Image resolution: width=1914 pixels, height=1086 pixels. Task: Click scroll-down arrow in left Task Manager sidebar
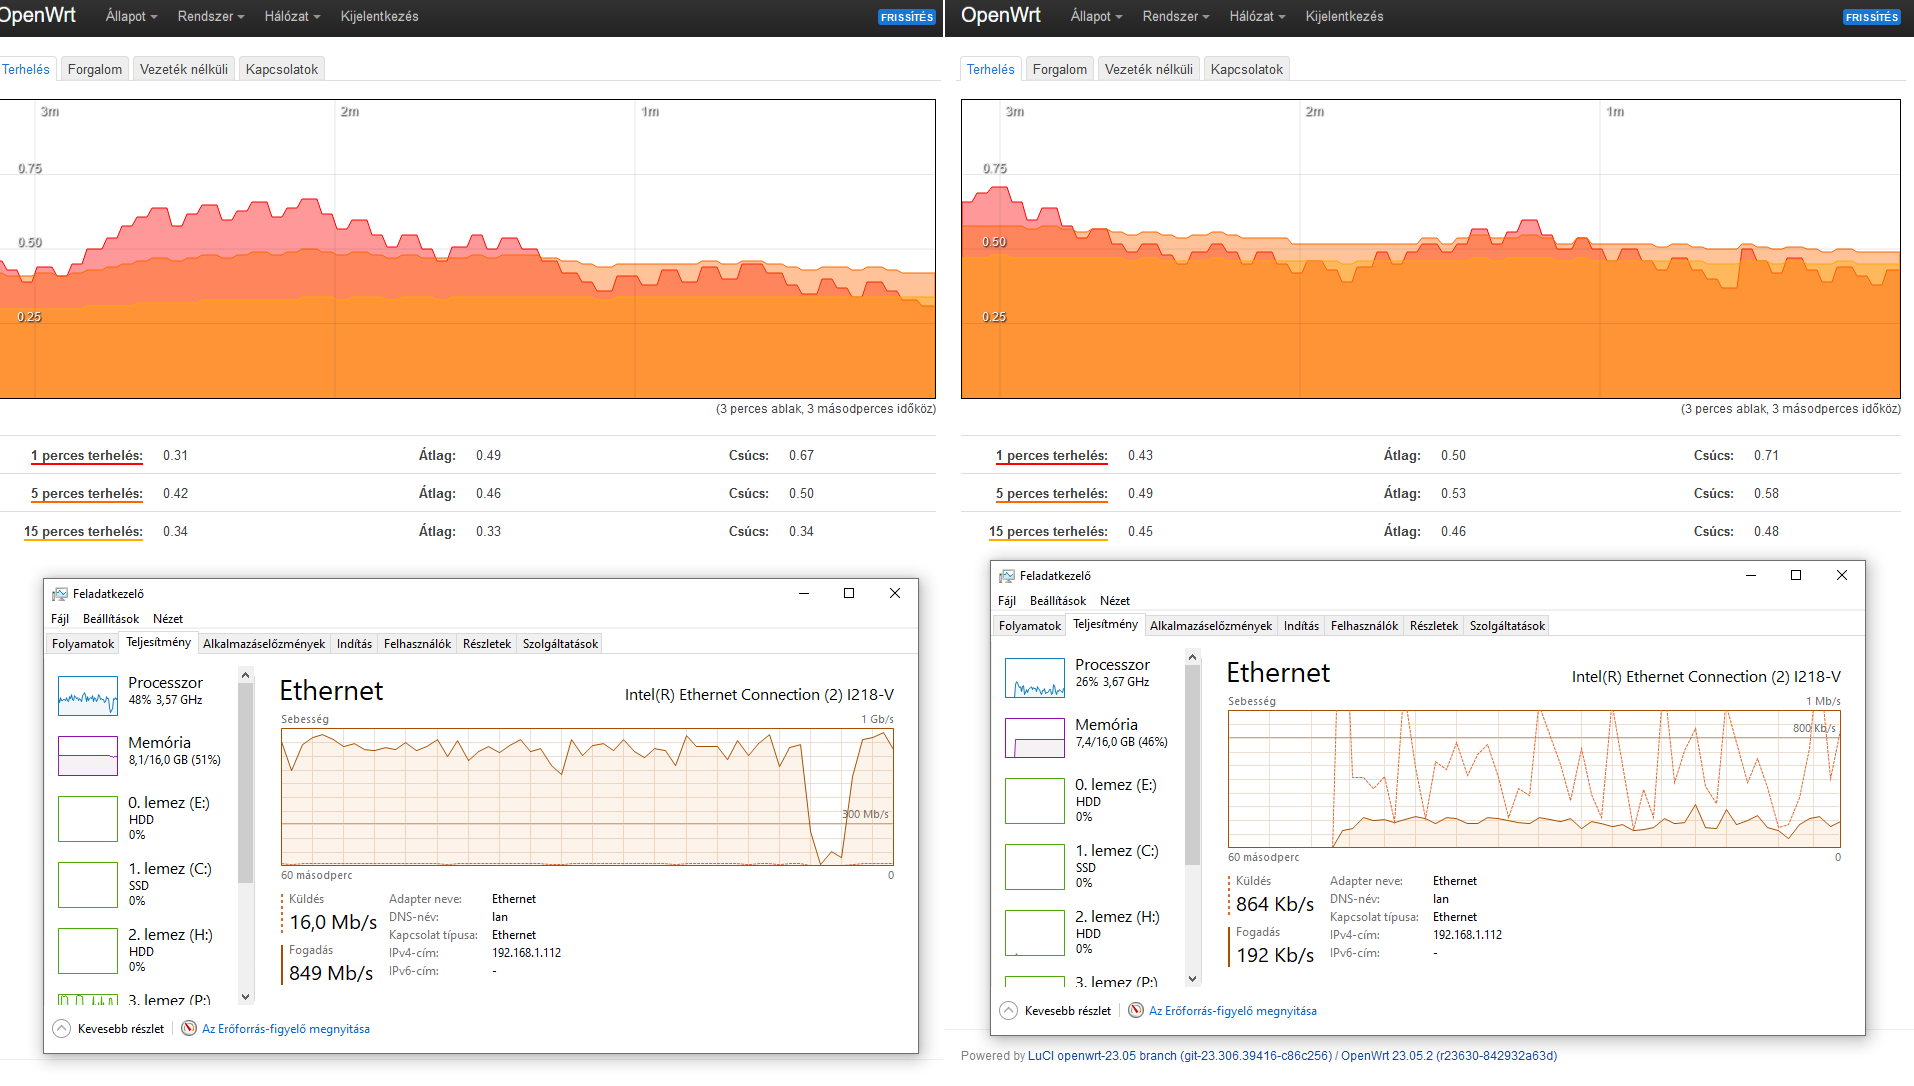(x=246, y=996)
